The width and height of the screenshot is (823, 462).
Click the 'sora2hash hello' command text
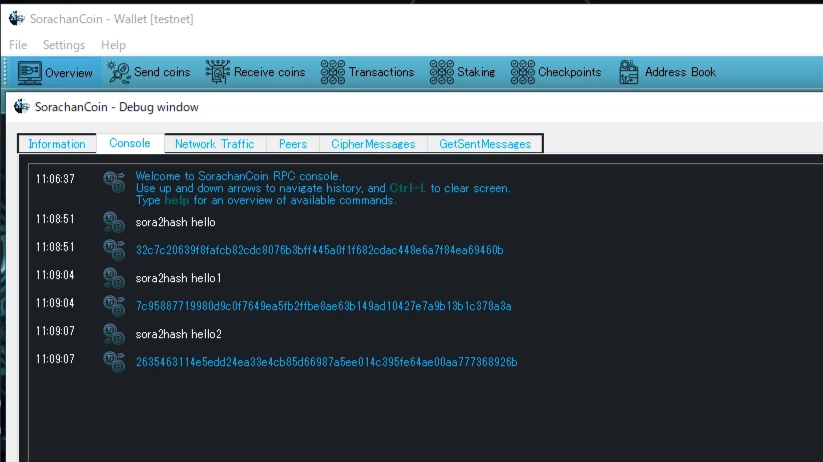tap(175, 222)
